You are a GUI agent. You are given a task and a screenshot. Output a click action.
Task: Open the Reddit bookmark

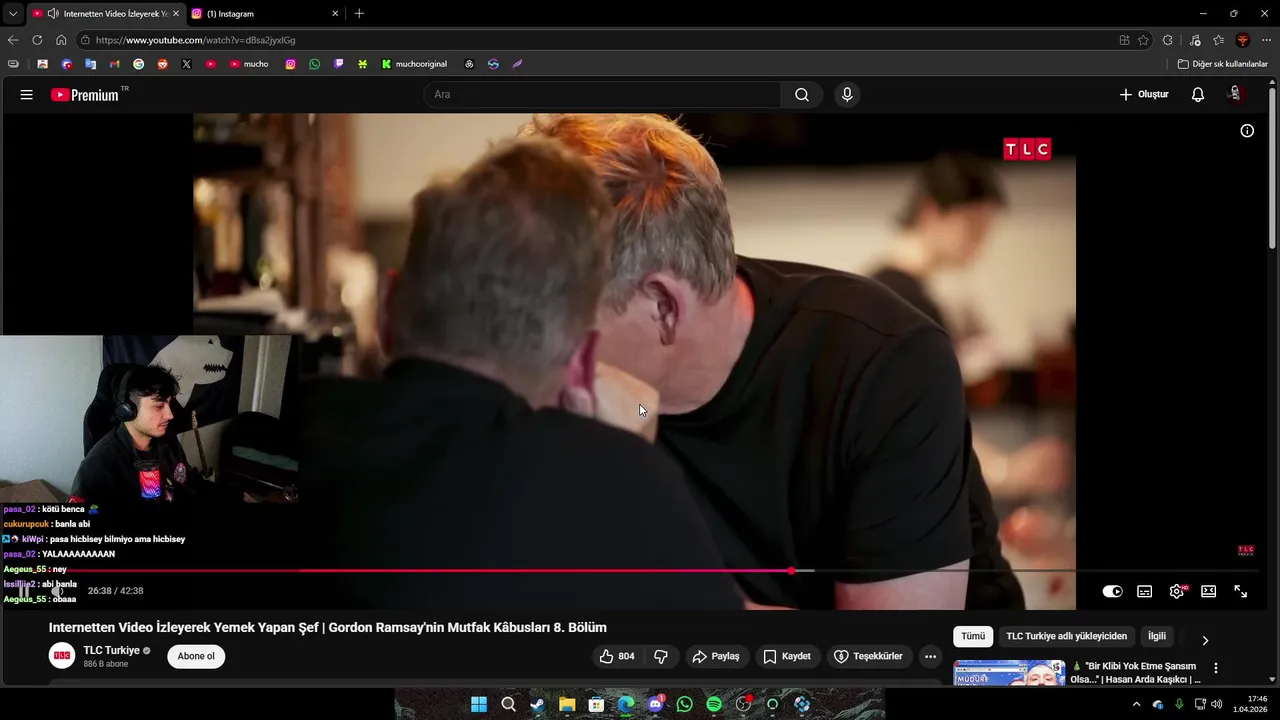[162, 64]
